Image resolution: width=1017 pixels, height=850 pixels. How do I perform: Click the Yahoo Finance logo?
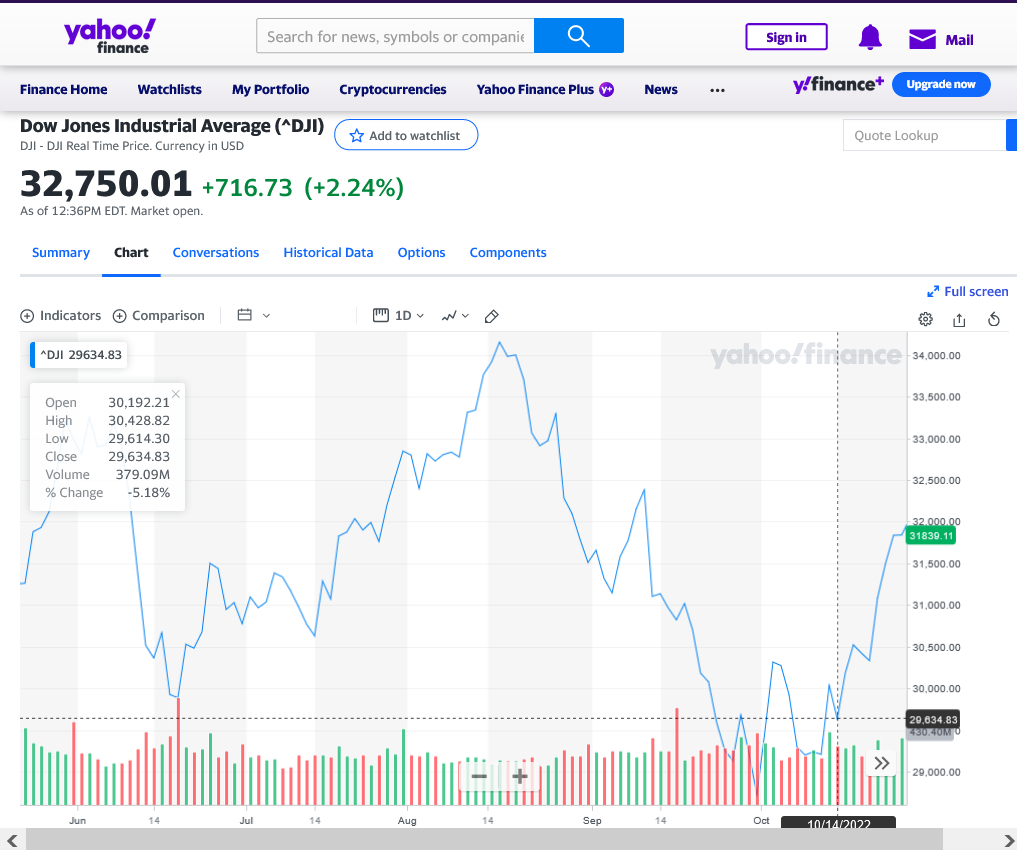pos(110,36)
